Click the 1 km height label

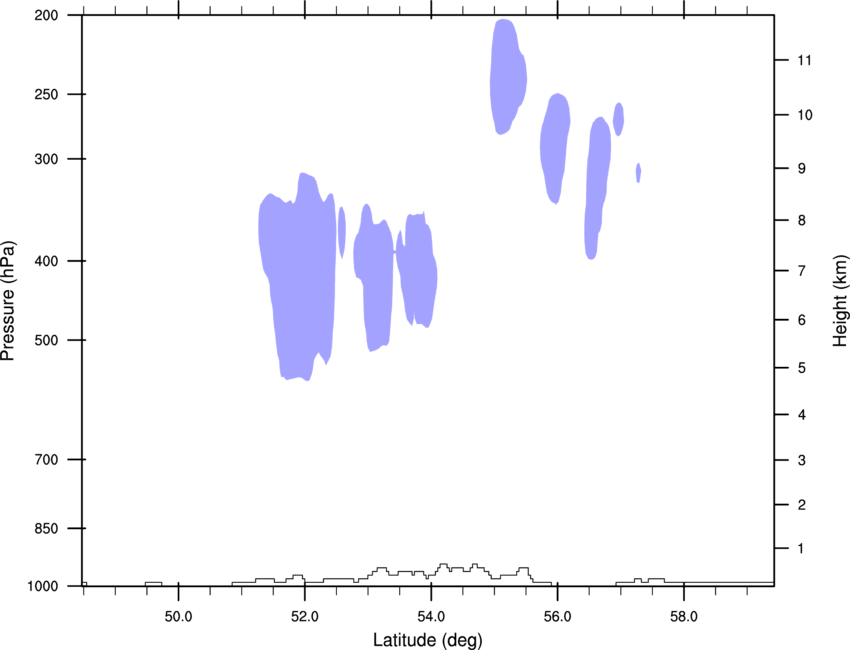[x=801, y=549]
